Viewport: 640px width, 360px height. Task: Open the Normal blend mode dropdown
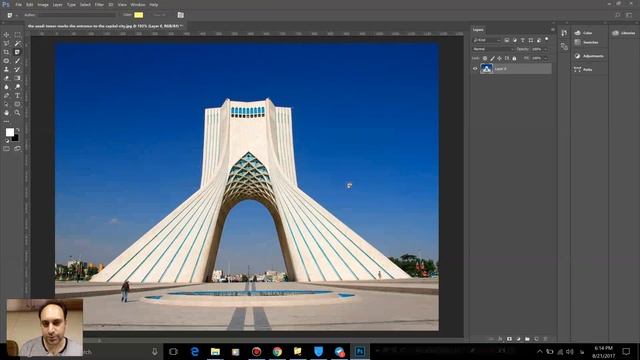click(493, 49)
